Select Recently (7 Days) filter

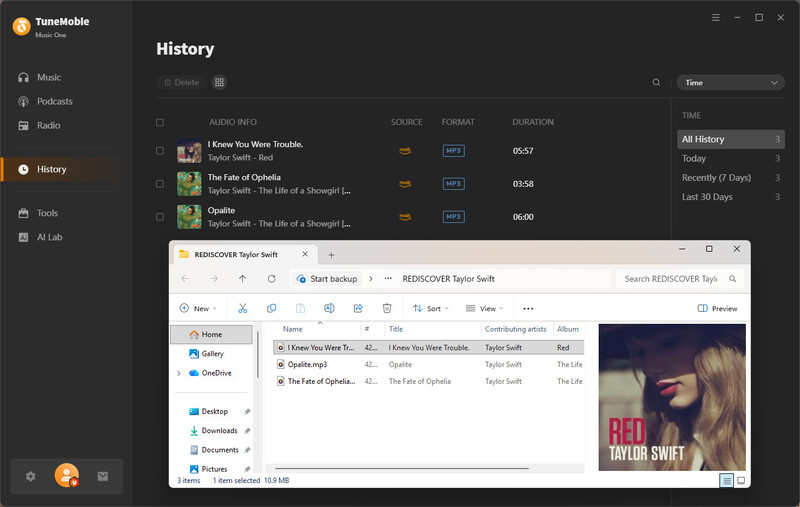(x=731, y=178)
